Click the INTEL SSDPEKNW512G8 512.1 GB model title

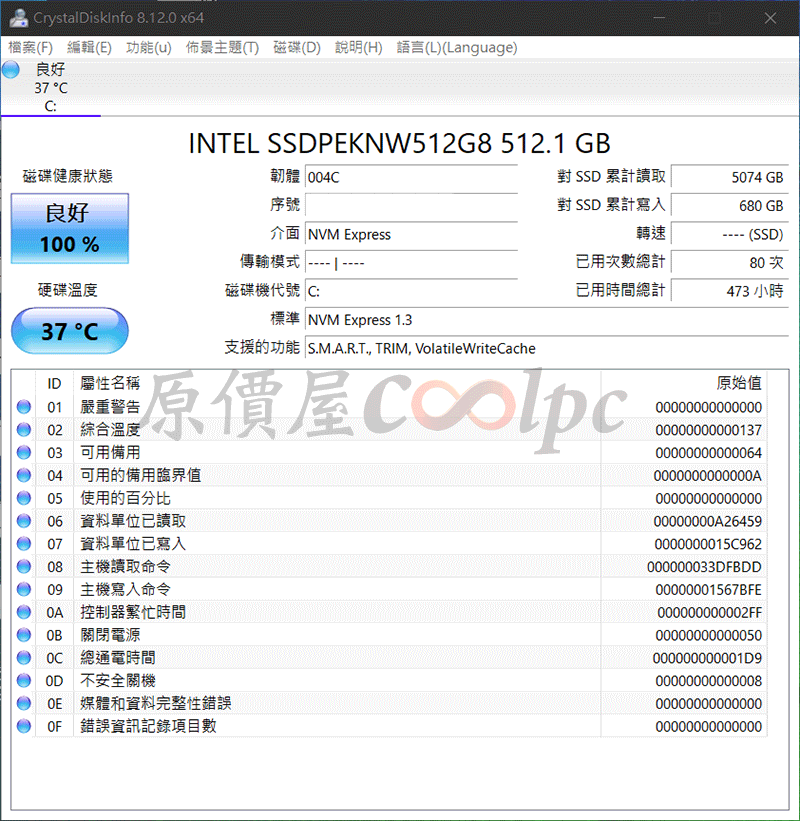399,143
